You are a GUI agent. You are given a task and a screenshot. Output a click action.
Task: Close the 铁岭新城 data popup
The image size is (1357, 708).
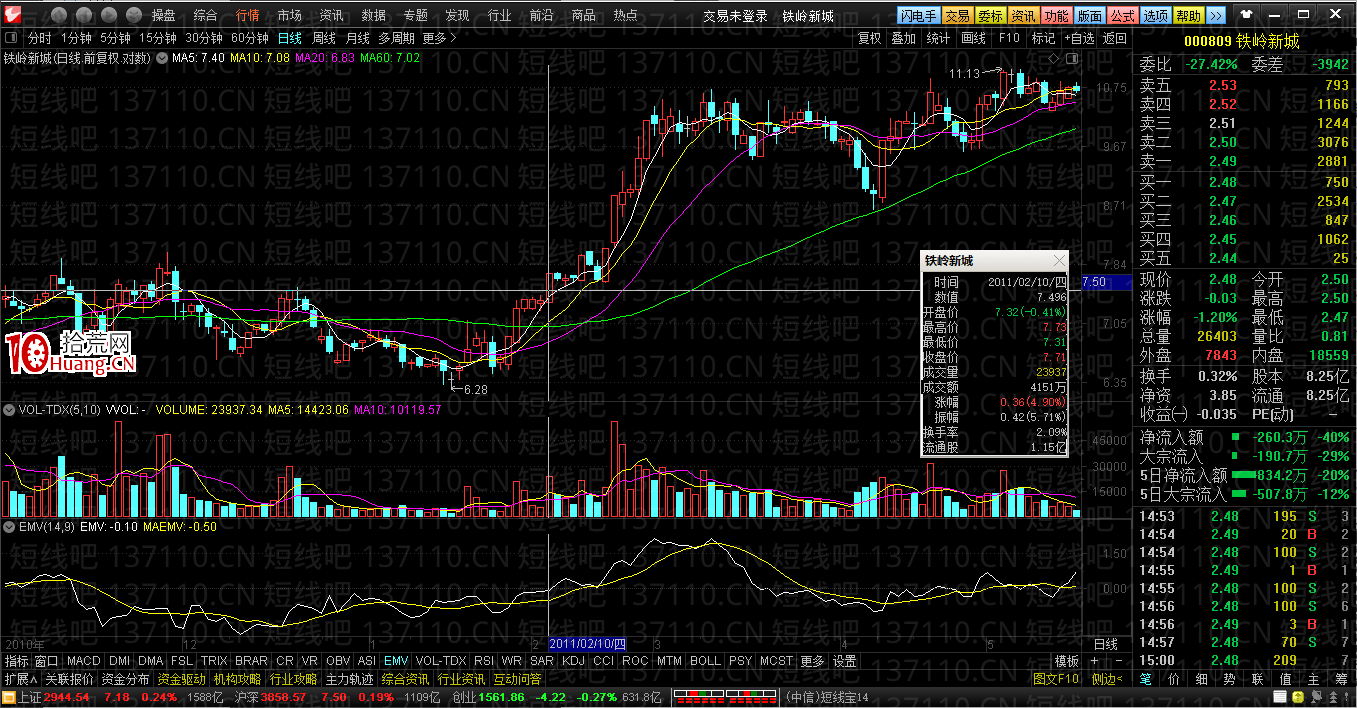1058,261
